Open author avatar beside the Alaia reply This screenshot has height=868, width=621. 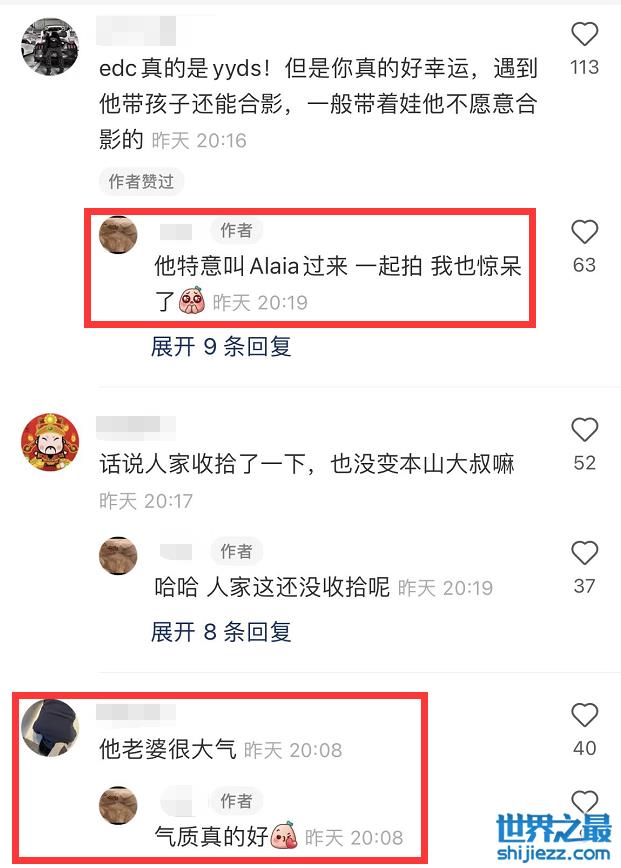point(118,235)
